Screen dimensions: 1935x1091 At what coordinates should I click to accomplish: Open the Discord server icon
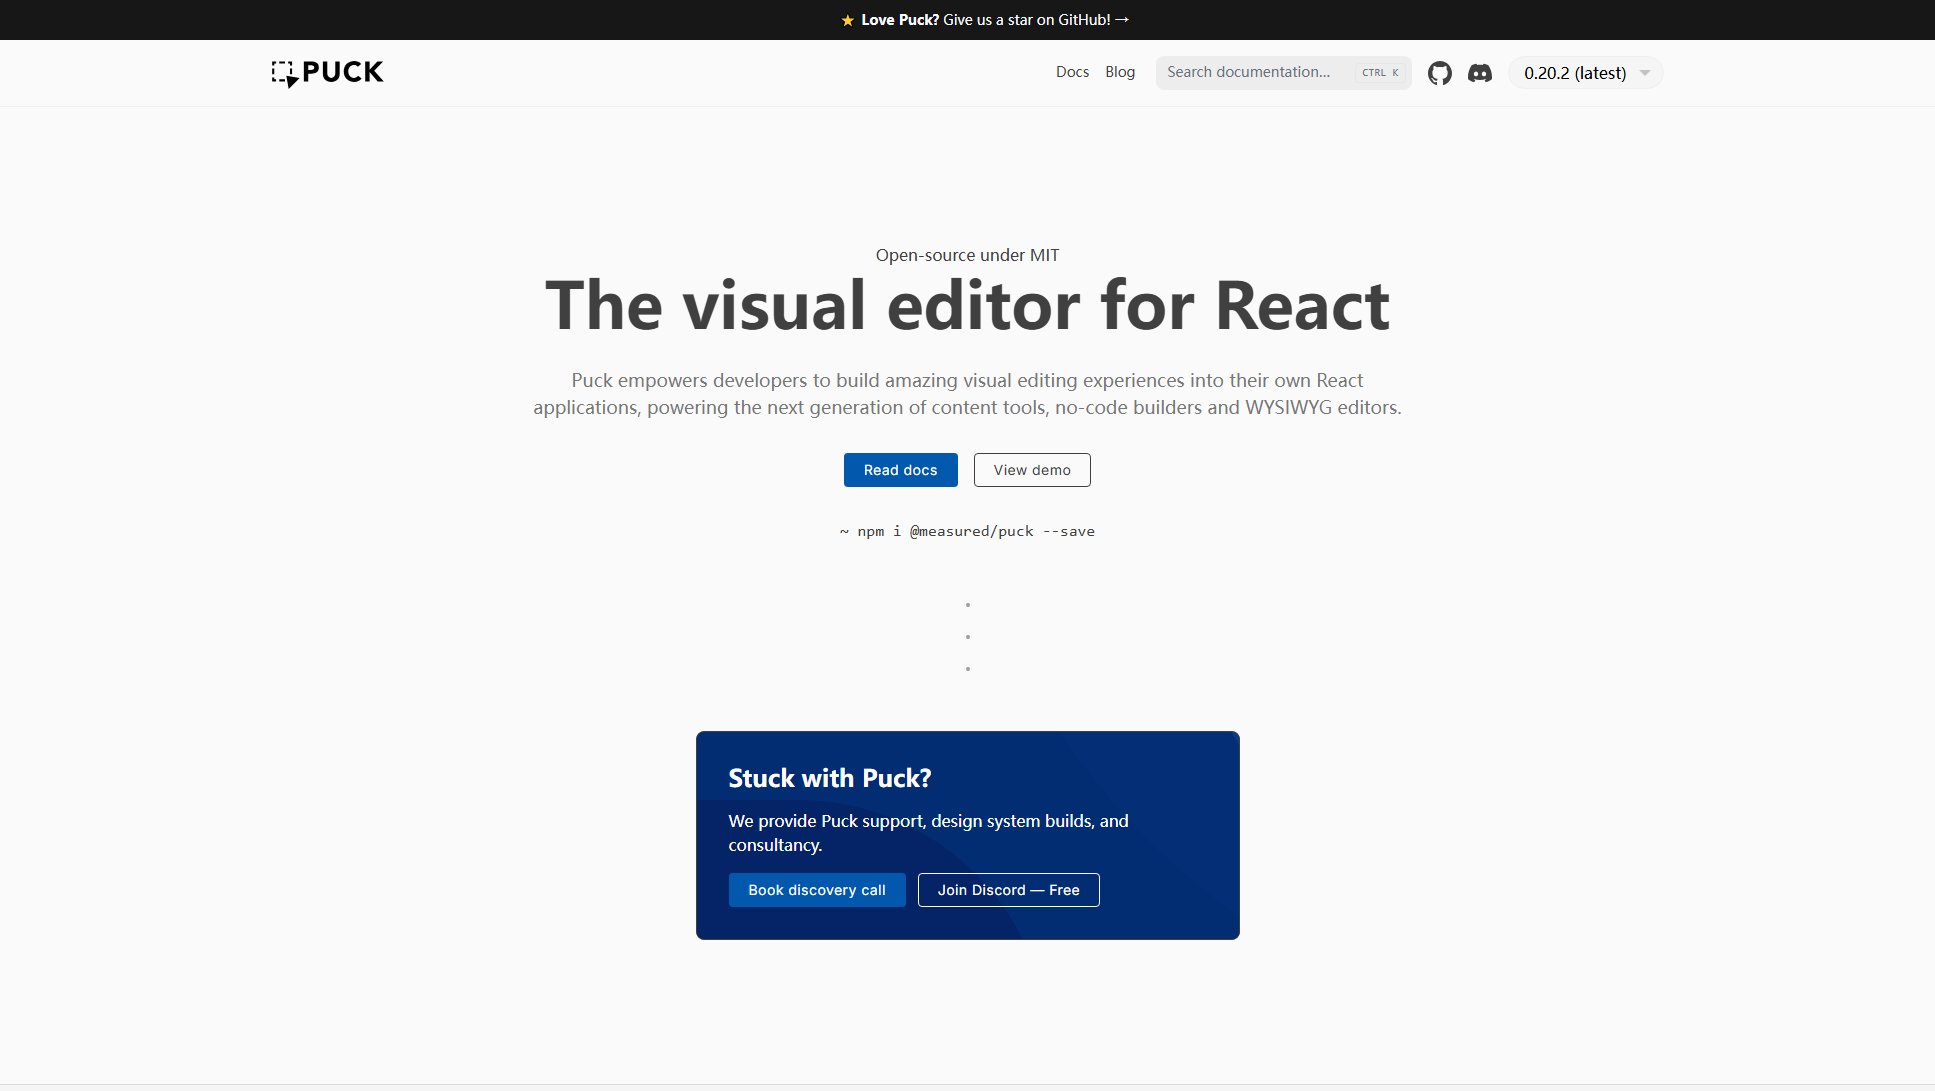(1480, 73)
